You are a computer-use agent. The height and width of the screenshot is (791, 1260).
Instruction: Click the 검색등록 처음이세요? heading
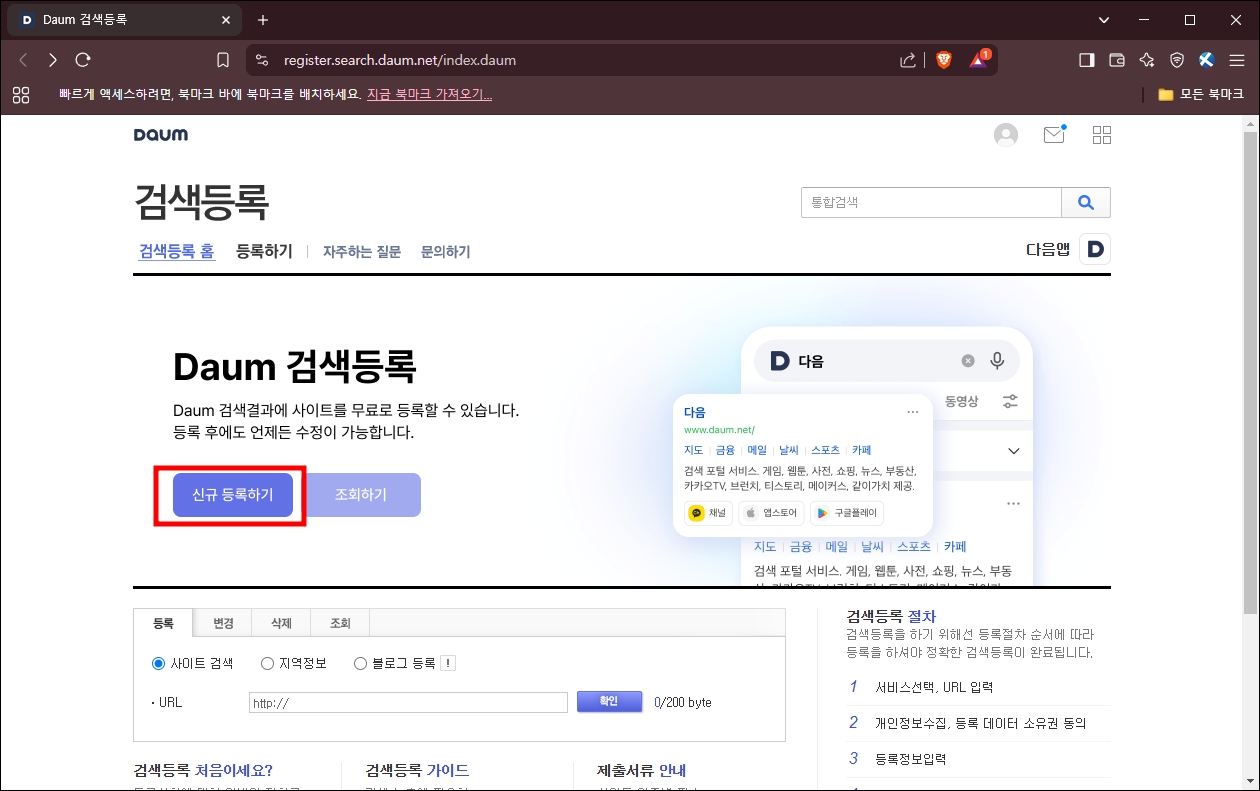[203, 770]
